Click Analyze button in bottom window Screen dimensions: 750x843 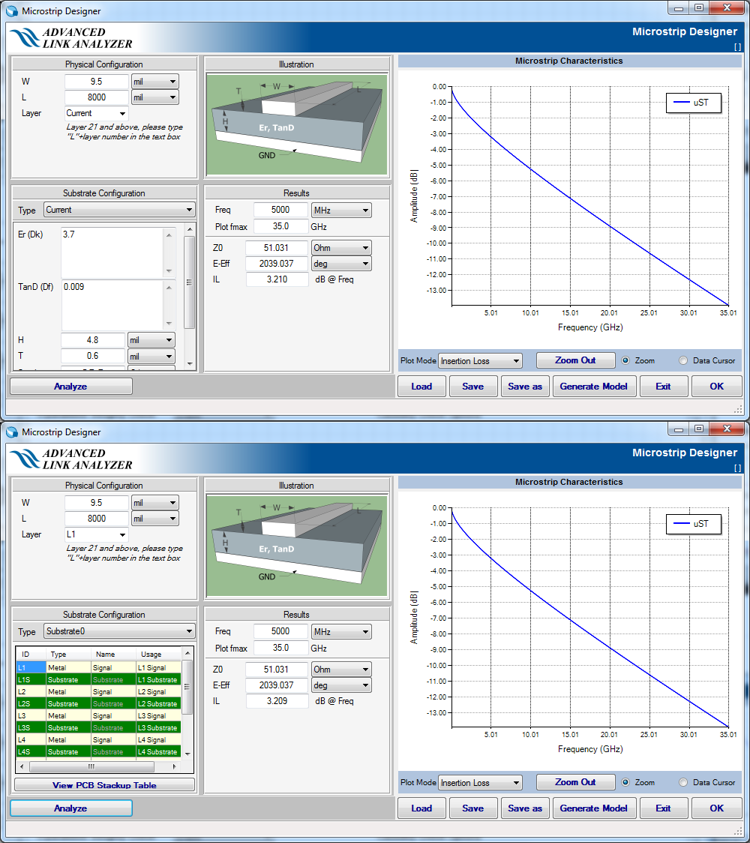71,808
